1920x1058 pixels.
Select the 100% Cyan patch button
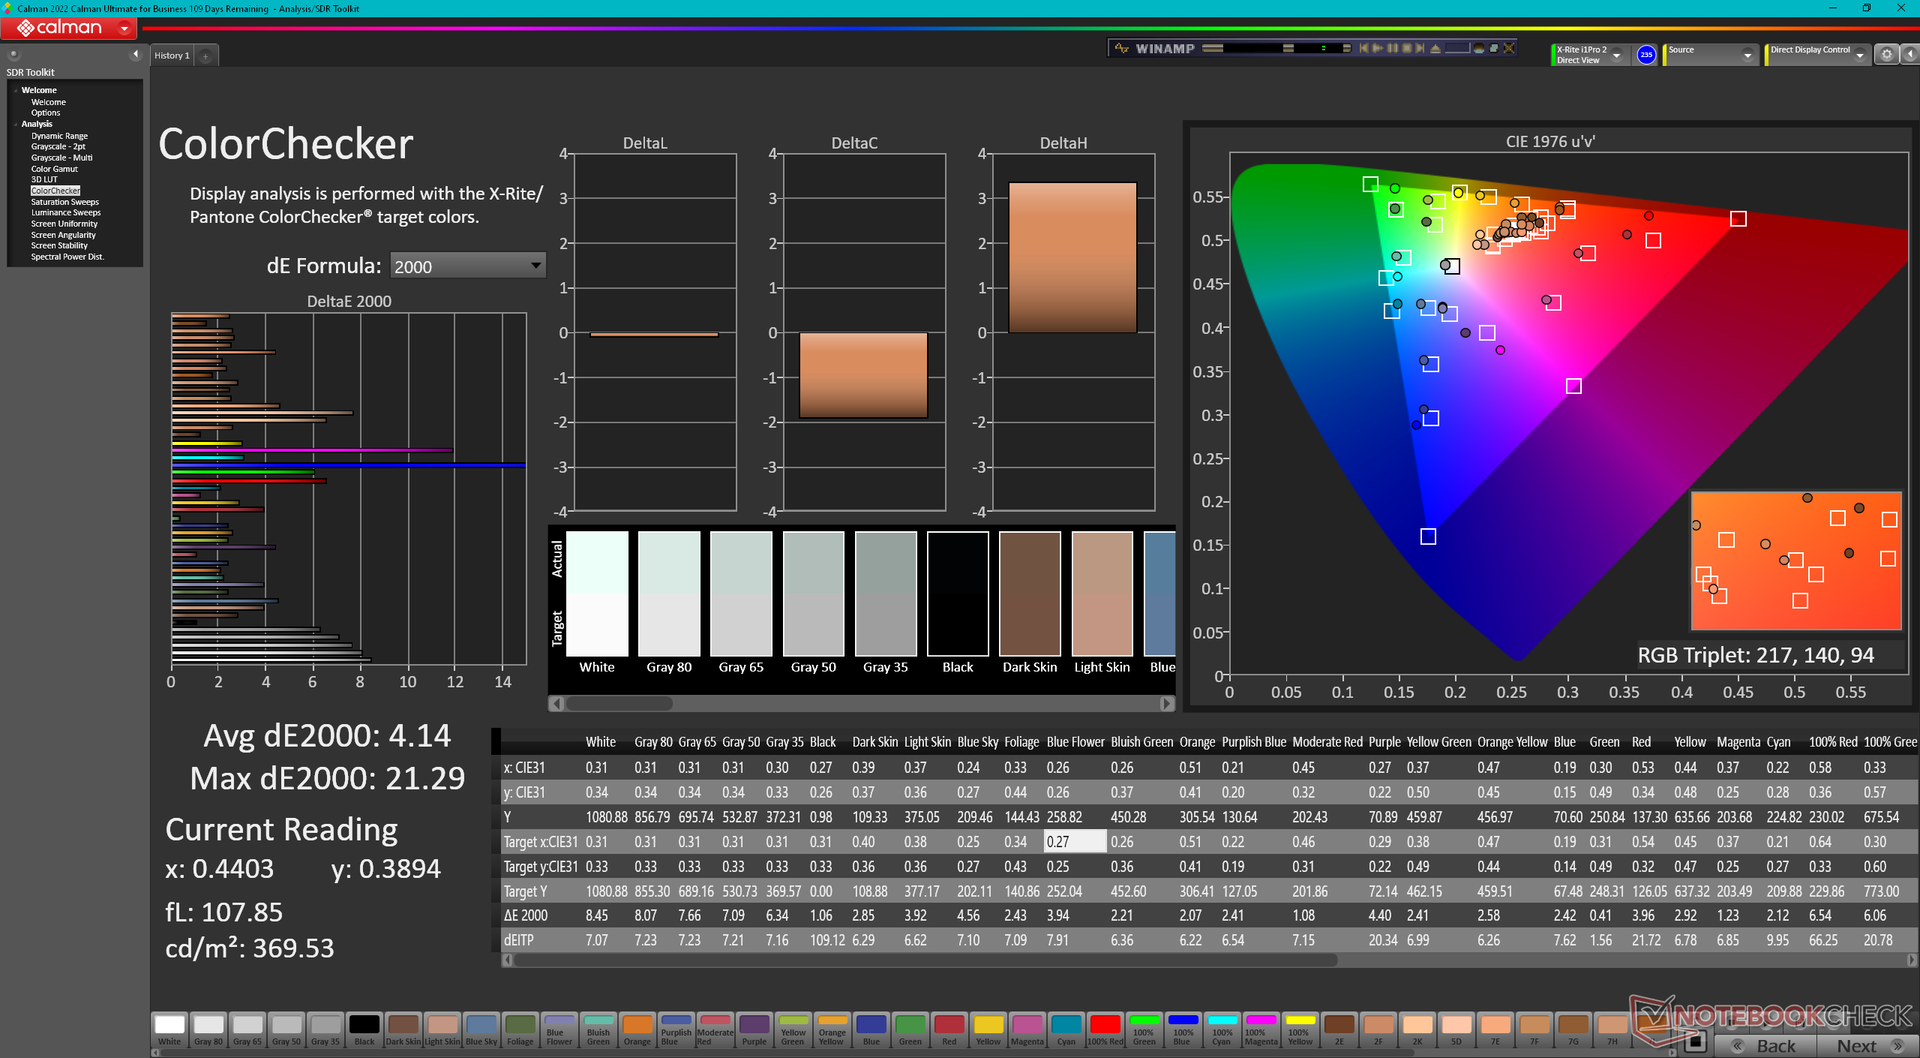click(x=1222, y=1030)
